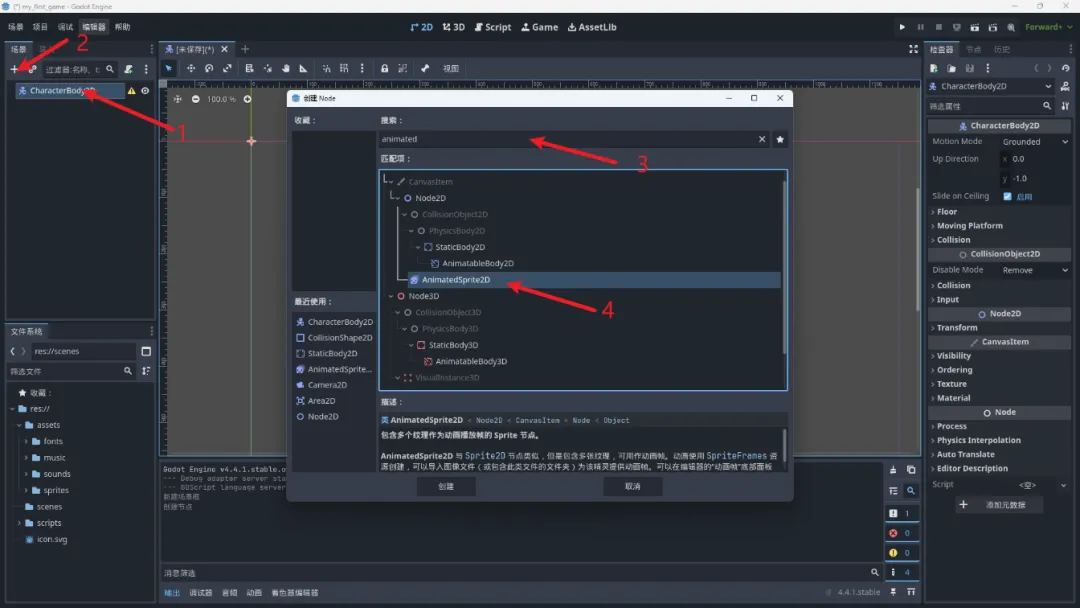The image size is (1080, 608).
Task: Expand the Floor section in inspector
Action: pos(947,211)
